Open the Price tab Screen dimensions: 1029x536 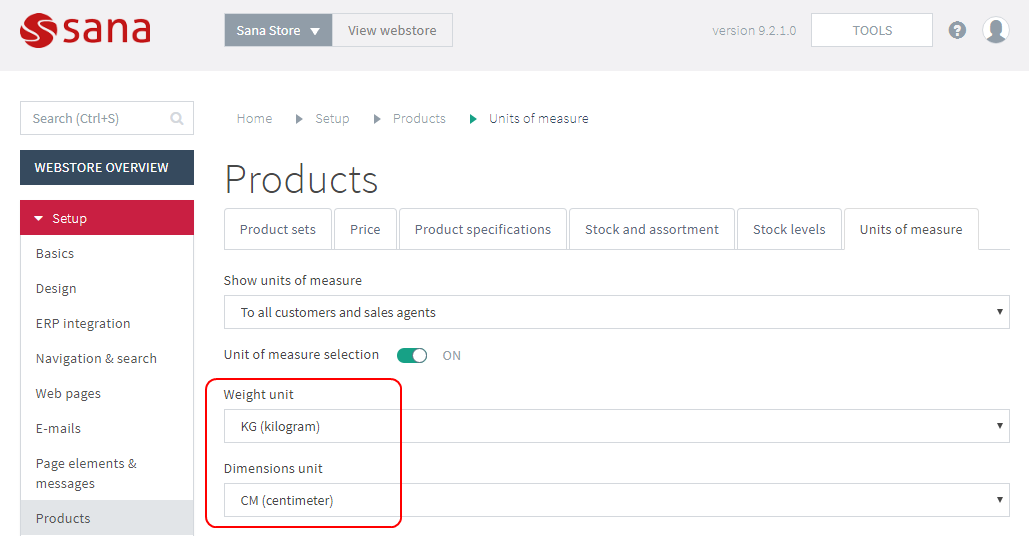tap(365, 230)
